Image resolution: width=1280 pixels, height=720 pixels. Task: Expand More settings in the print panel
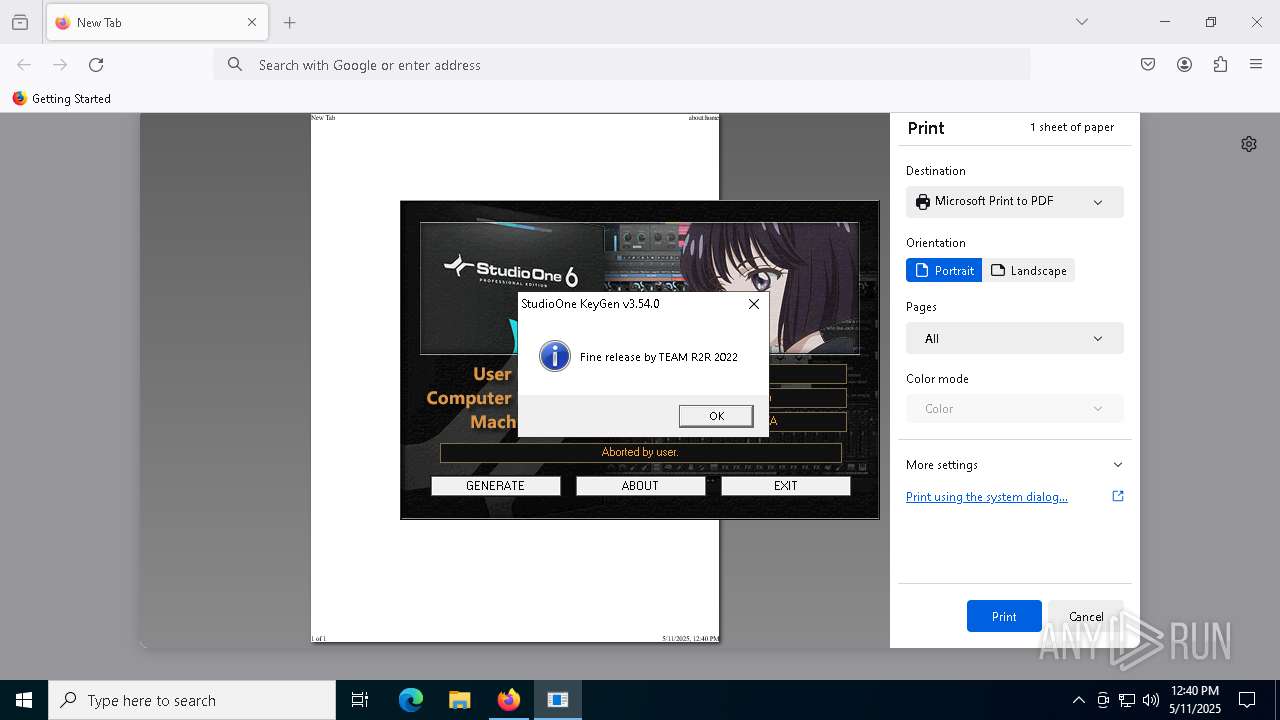tap(1014, 465)
